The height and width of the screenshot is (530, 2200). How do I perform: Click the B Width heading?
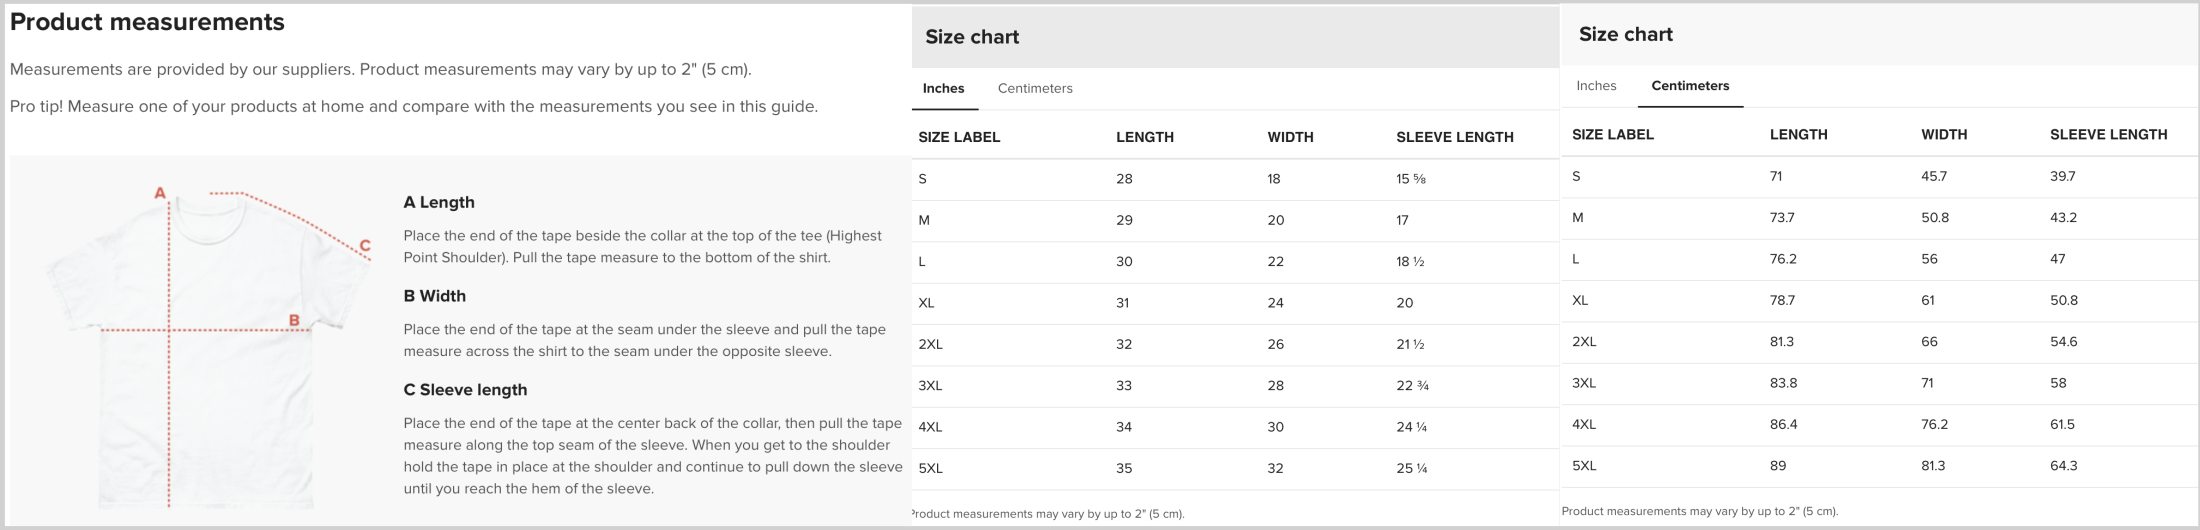pyautogui.click(x=434, y=296)
